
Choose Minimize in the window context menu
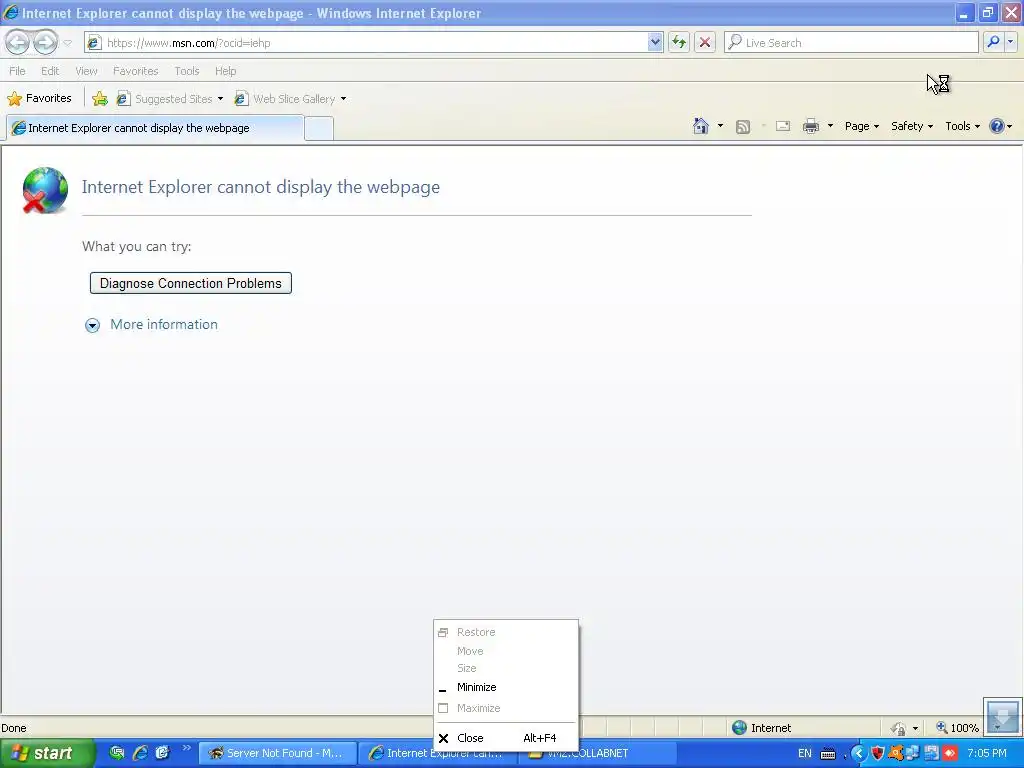point(505,687)
